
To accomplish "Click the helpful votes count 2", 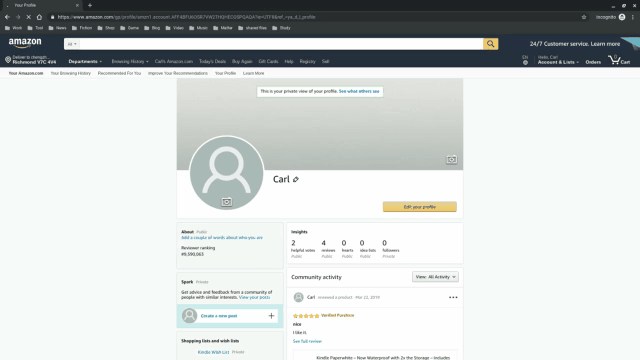I will [293, 243].
